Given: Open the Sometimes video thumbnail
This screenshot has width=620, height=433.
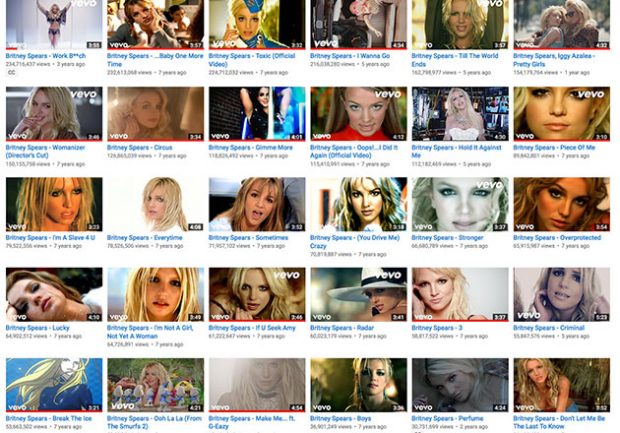Looking at the screenshot, I should coord(257,204).
